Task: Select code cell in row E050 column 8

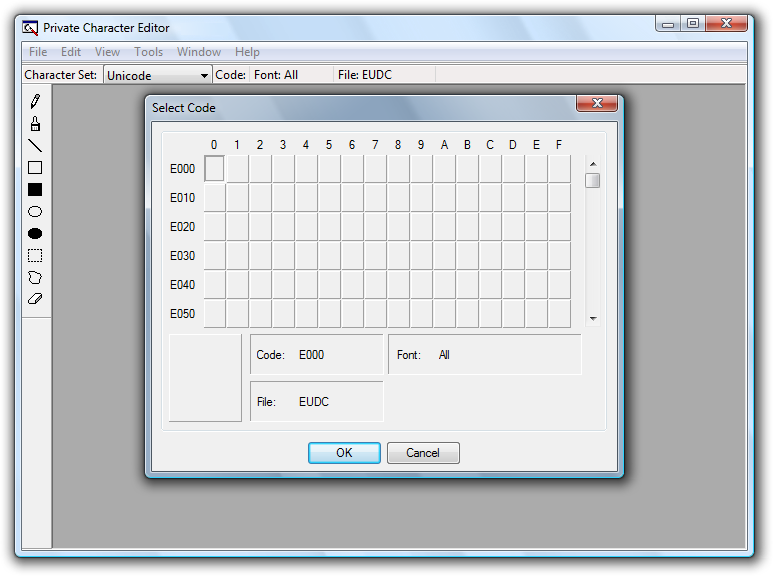Action: pos(398,314)
